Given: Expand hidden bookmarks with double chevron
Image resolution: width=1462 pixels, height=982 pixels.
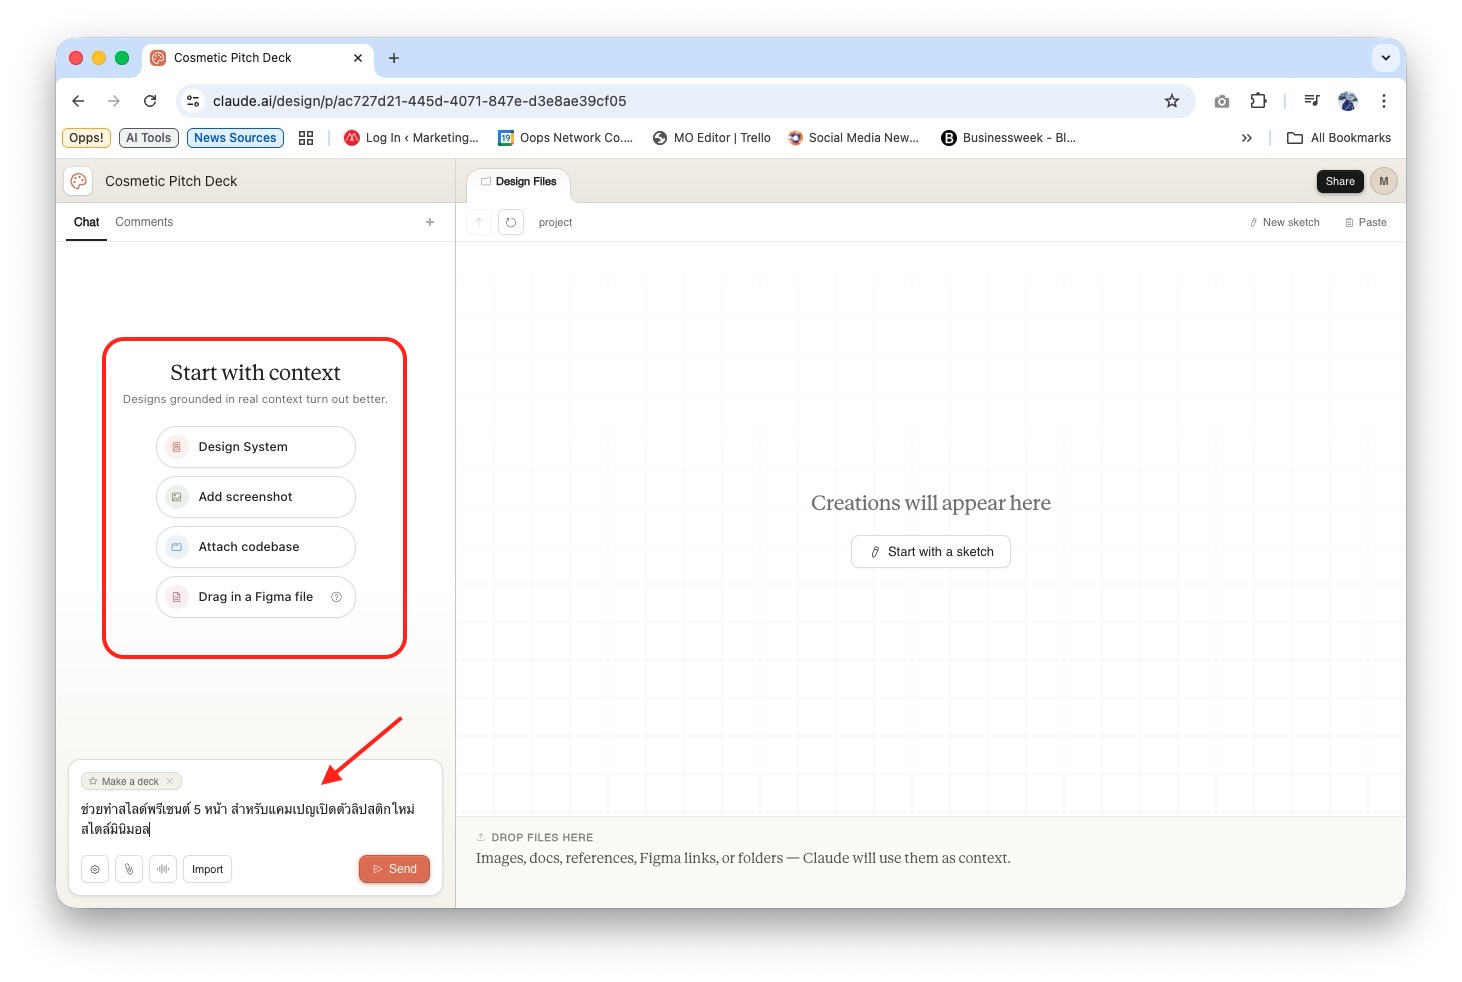Looking at the screenshot, I should pos(1246,138).
